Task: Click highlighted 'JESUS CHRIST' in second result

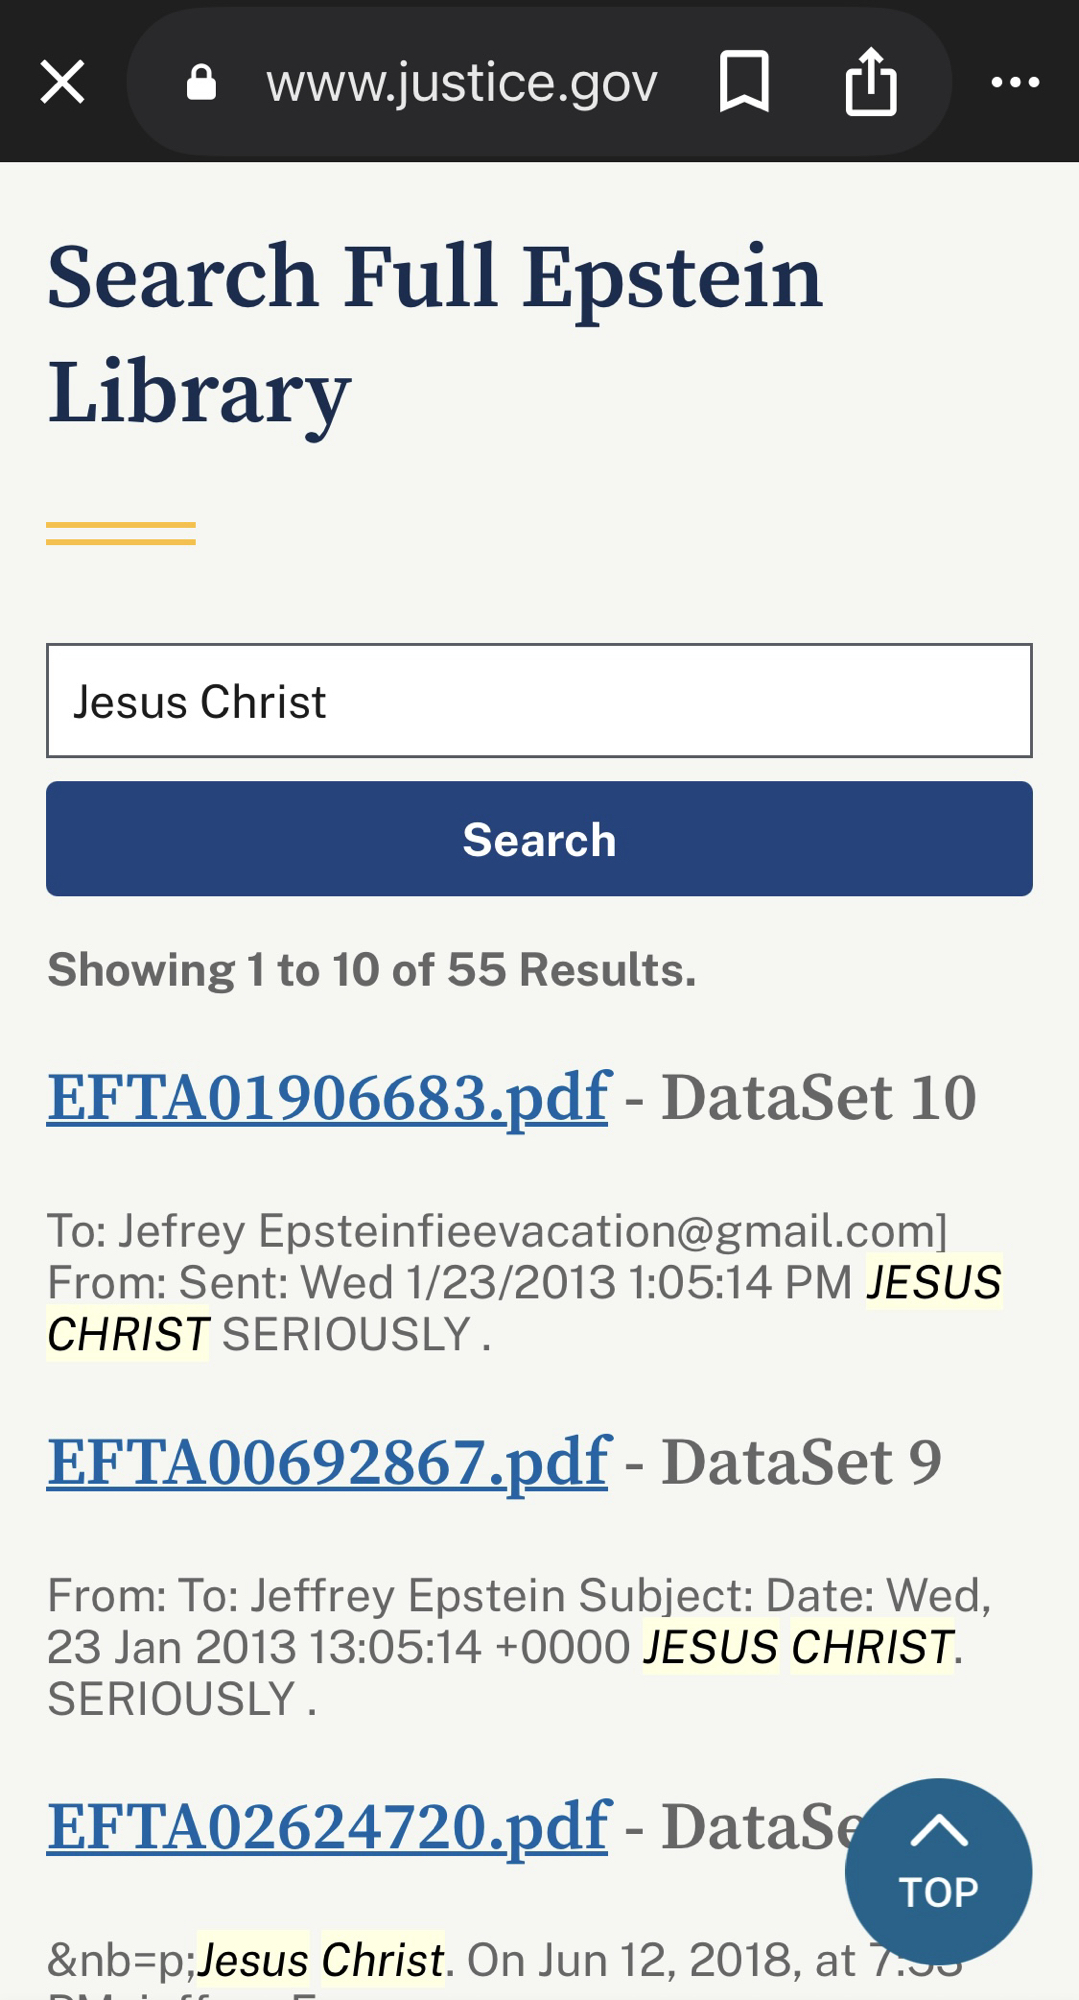Action: pyautogui.click(x=798, y=1647)
